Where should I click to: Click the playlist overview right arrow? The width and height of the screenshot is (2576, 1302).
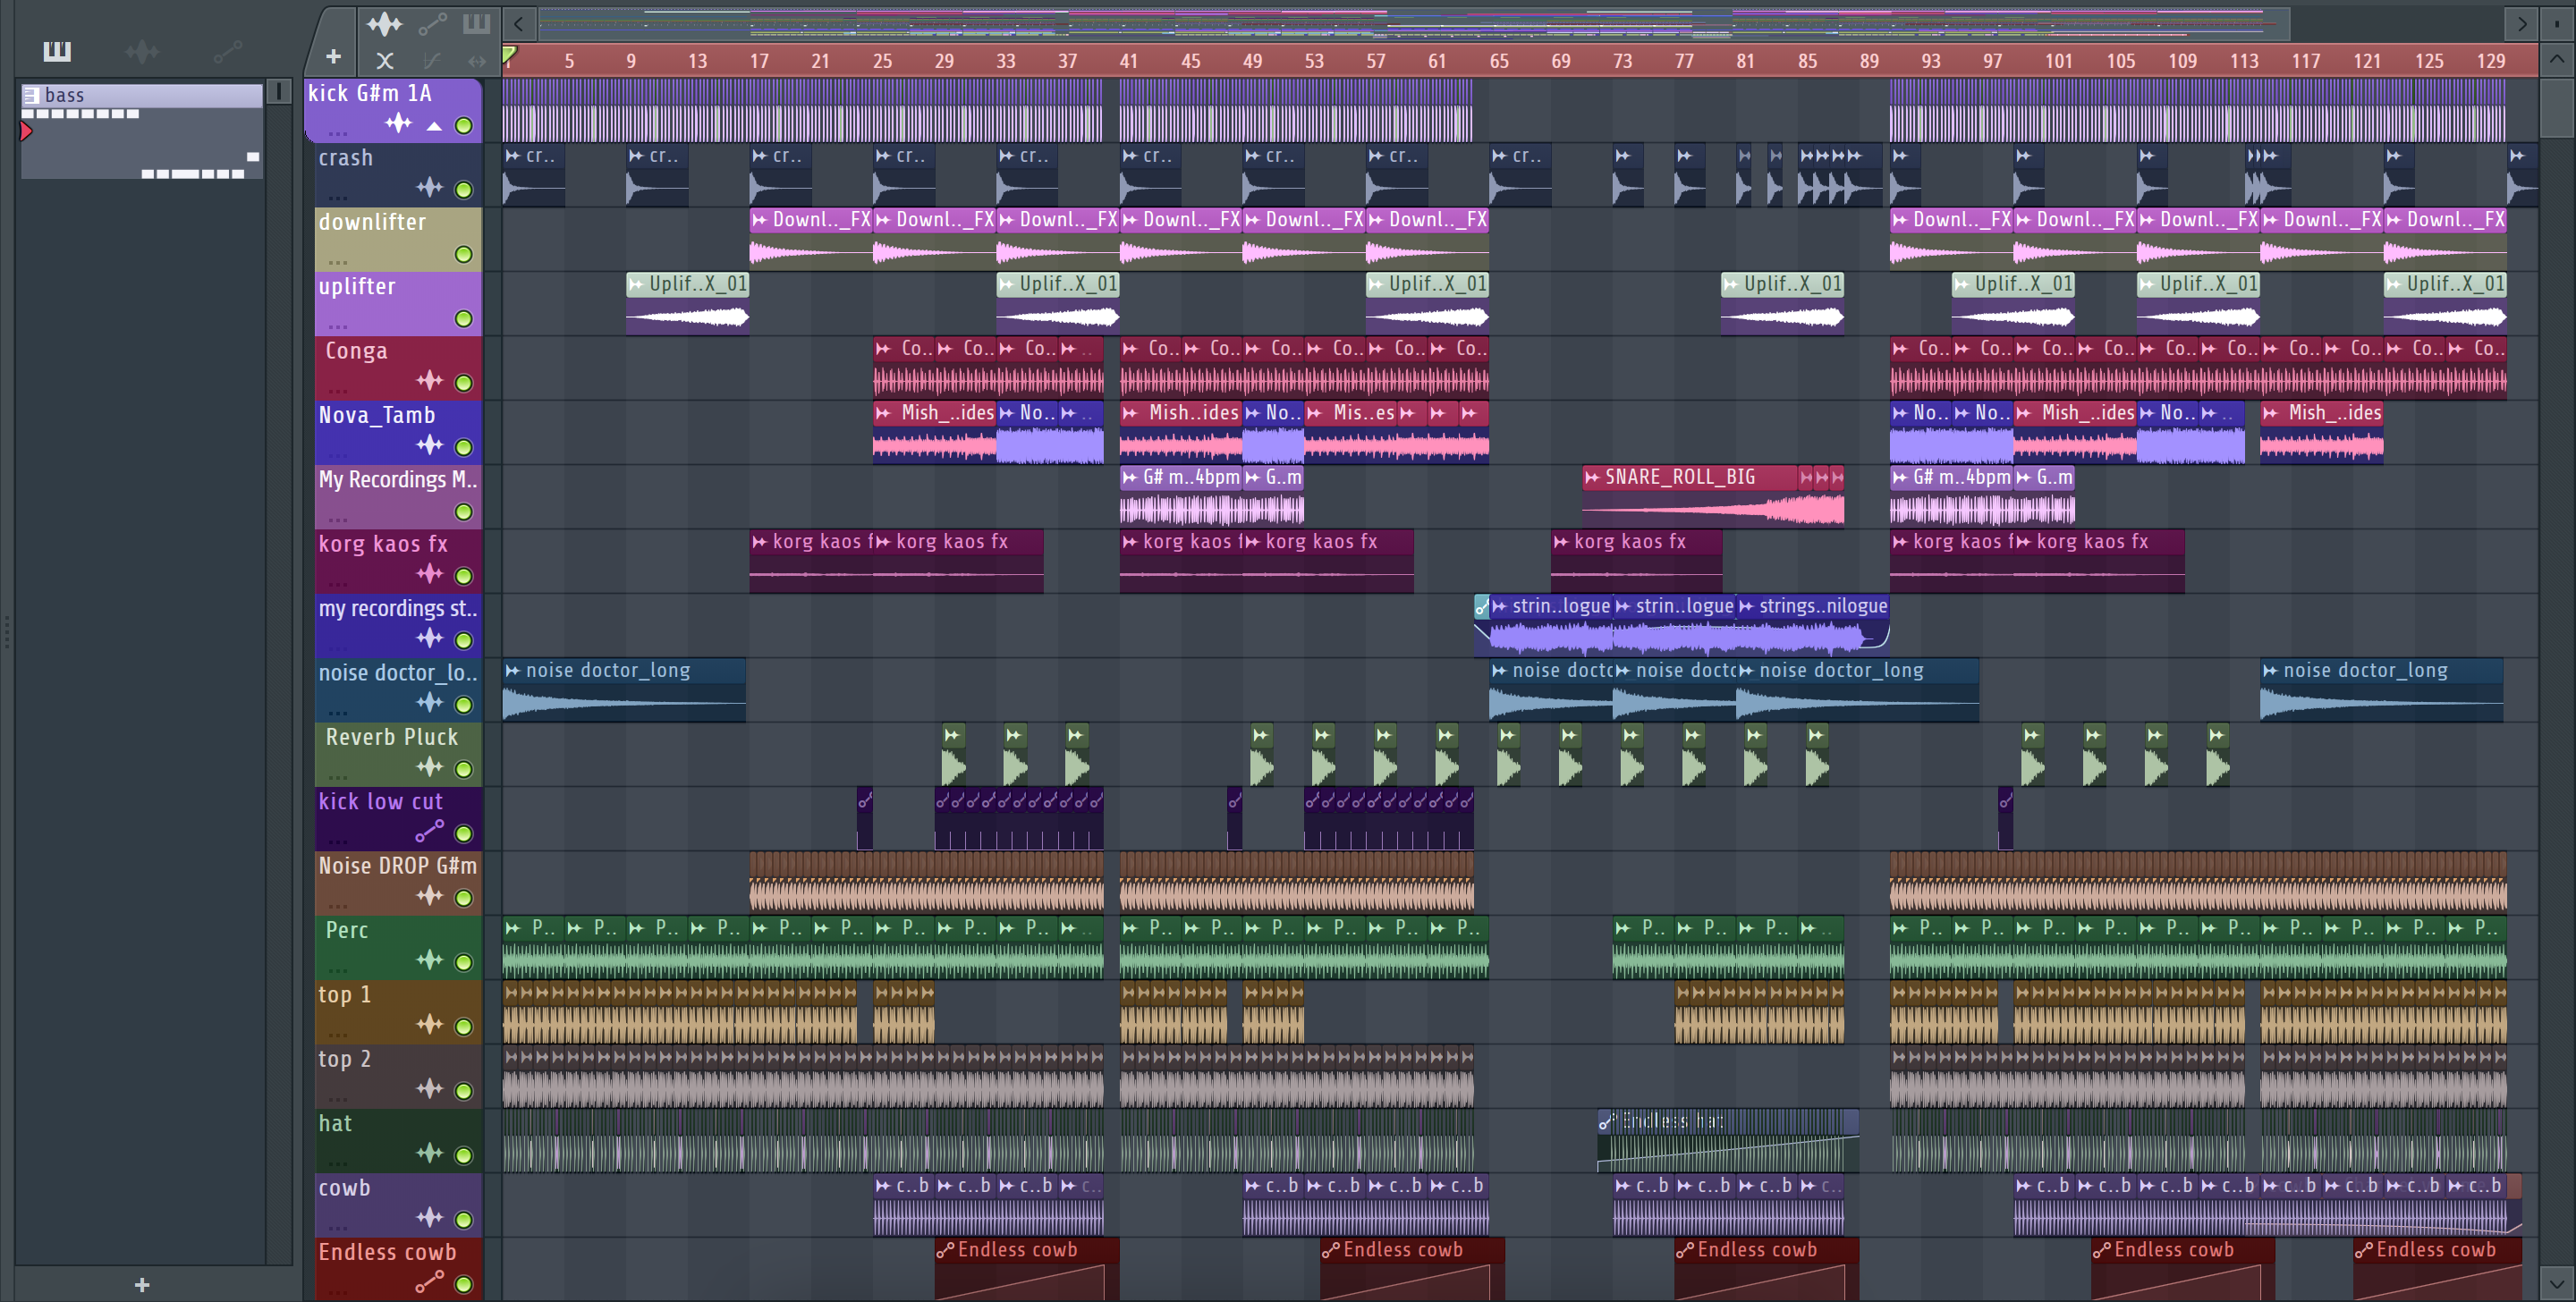click(x=2521, y=24)
